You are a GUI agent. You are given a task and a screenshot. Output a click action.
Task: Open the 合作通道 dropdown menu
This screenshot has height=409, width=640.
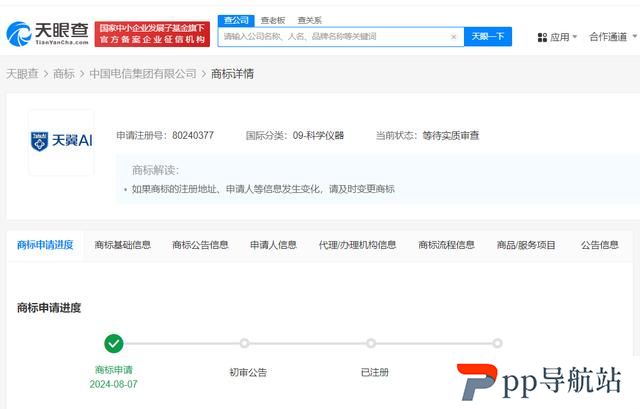tap(613, 37)
